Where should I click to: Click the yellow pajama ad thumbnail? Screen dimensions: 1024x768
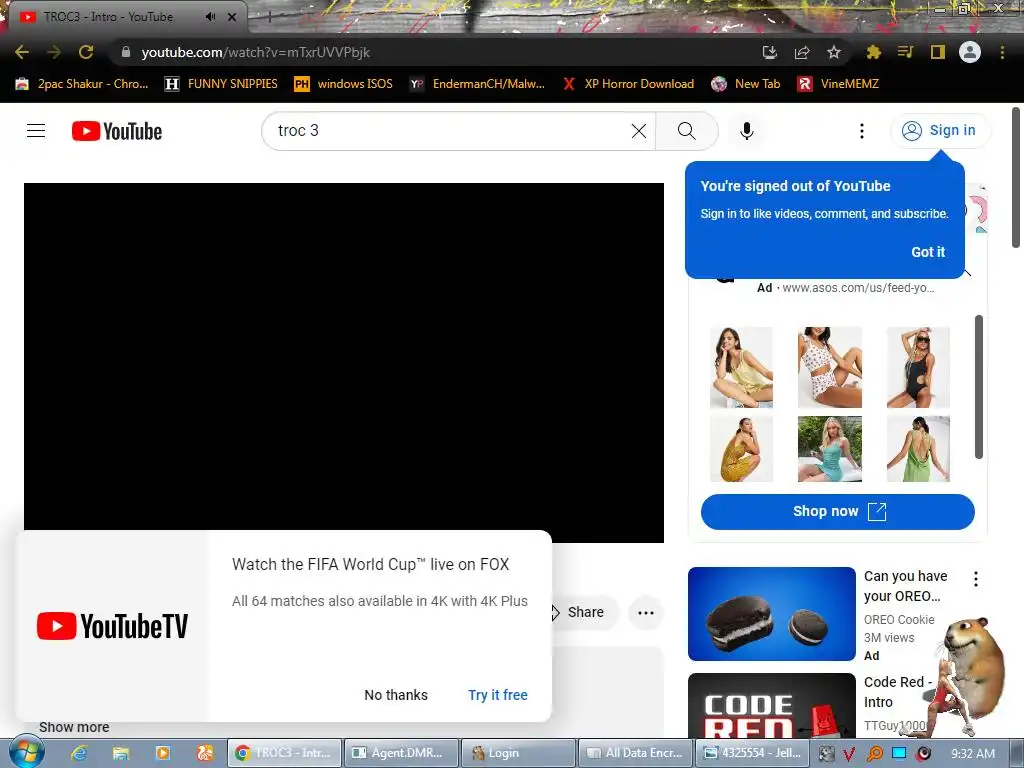pos(741,367)
